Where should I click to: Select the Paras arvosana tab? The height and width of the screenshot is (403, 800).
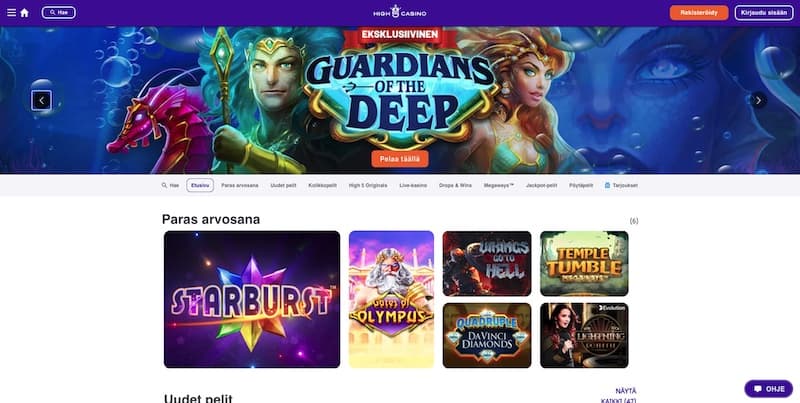[x=240, y=186]
